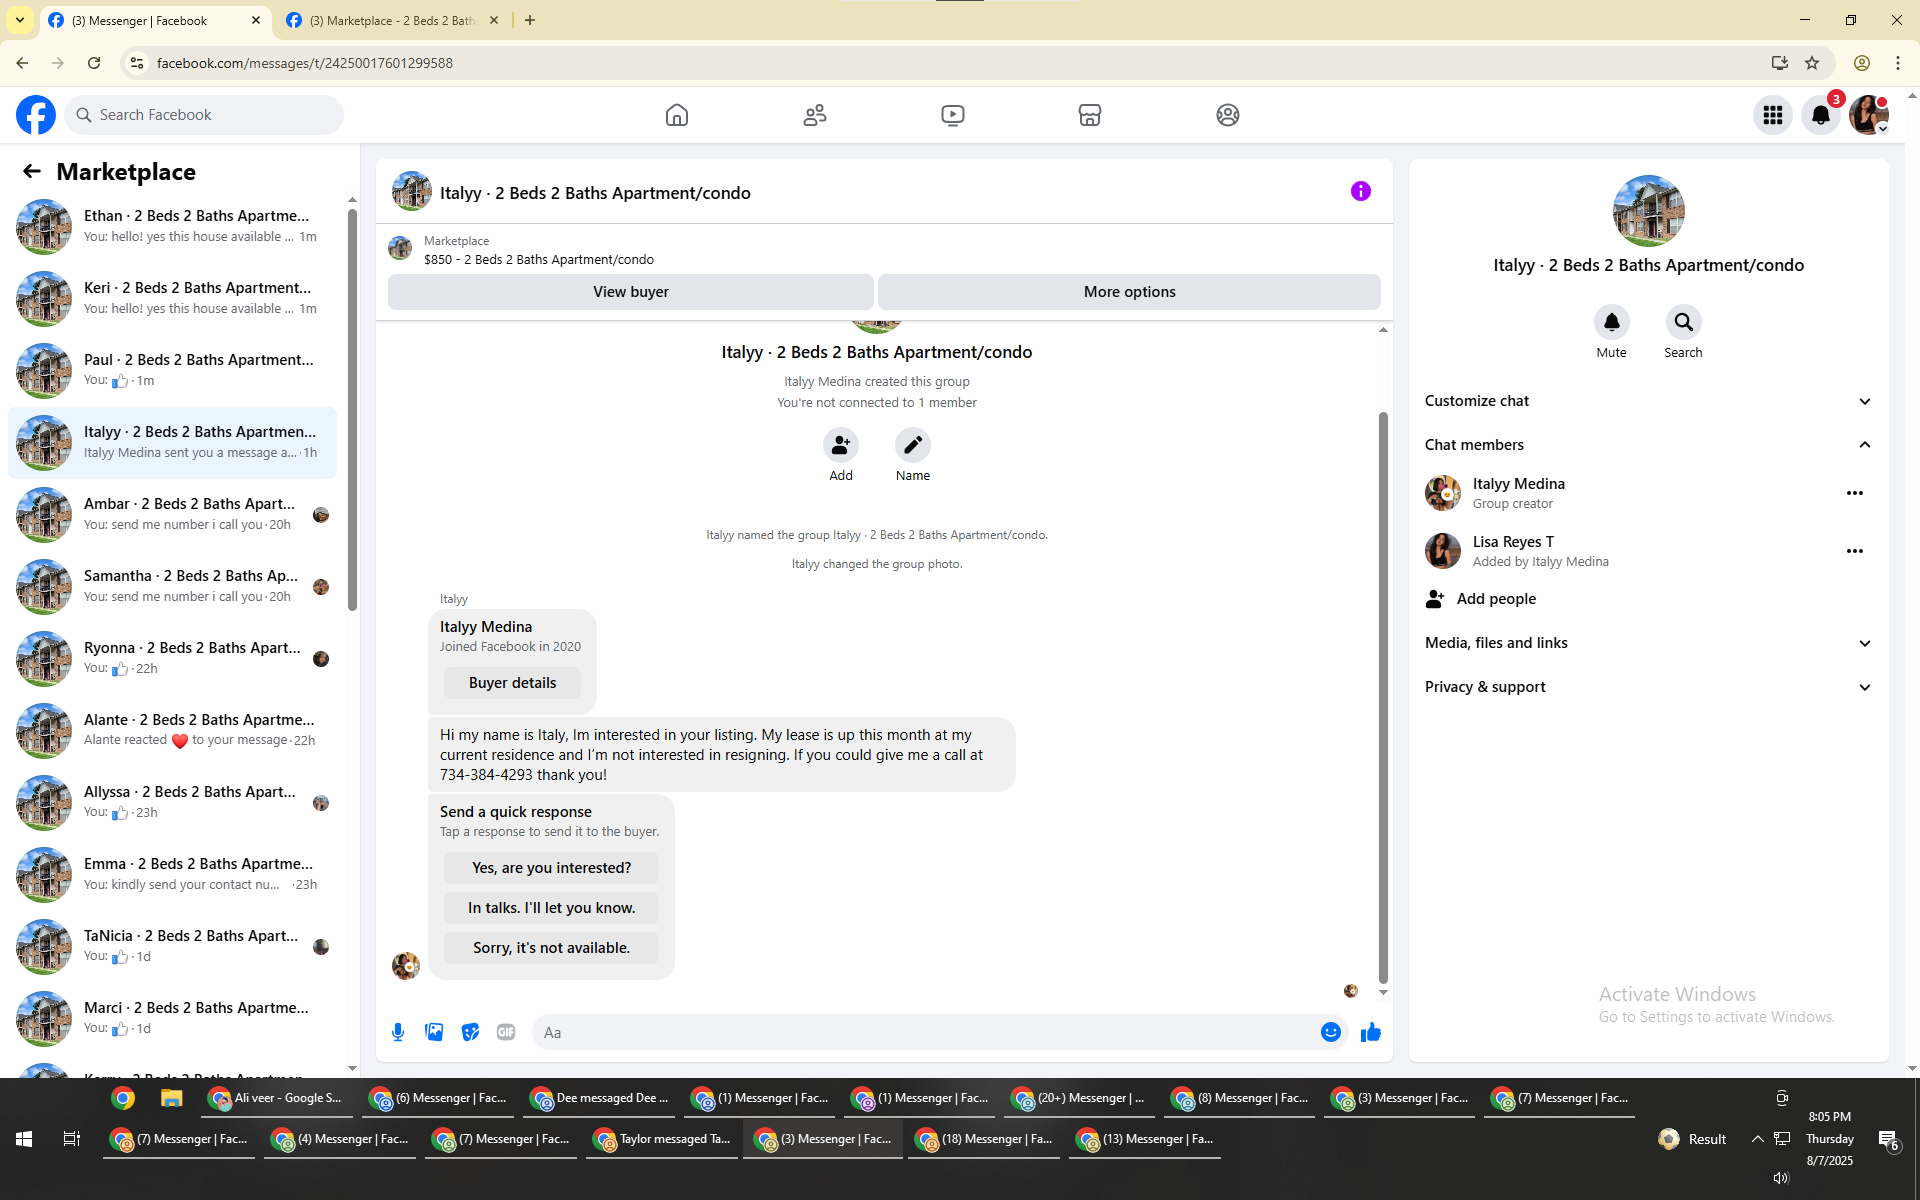The image size is (1920, 1200).
Task: Open the Ethan conversation
Action: coord(172,226)
